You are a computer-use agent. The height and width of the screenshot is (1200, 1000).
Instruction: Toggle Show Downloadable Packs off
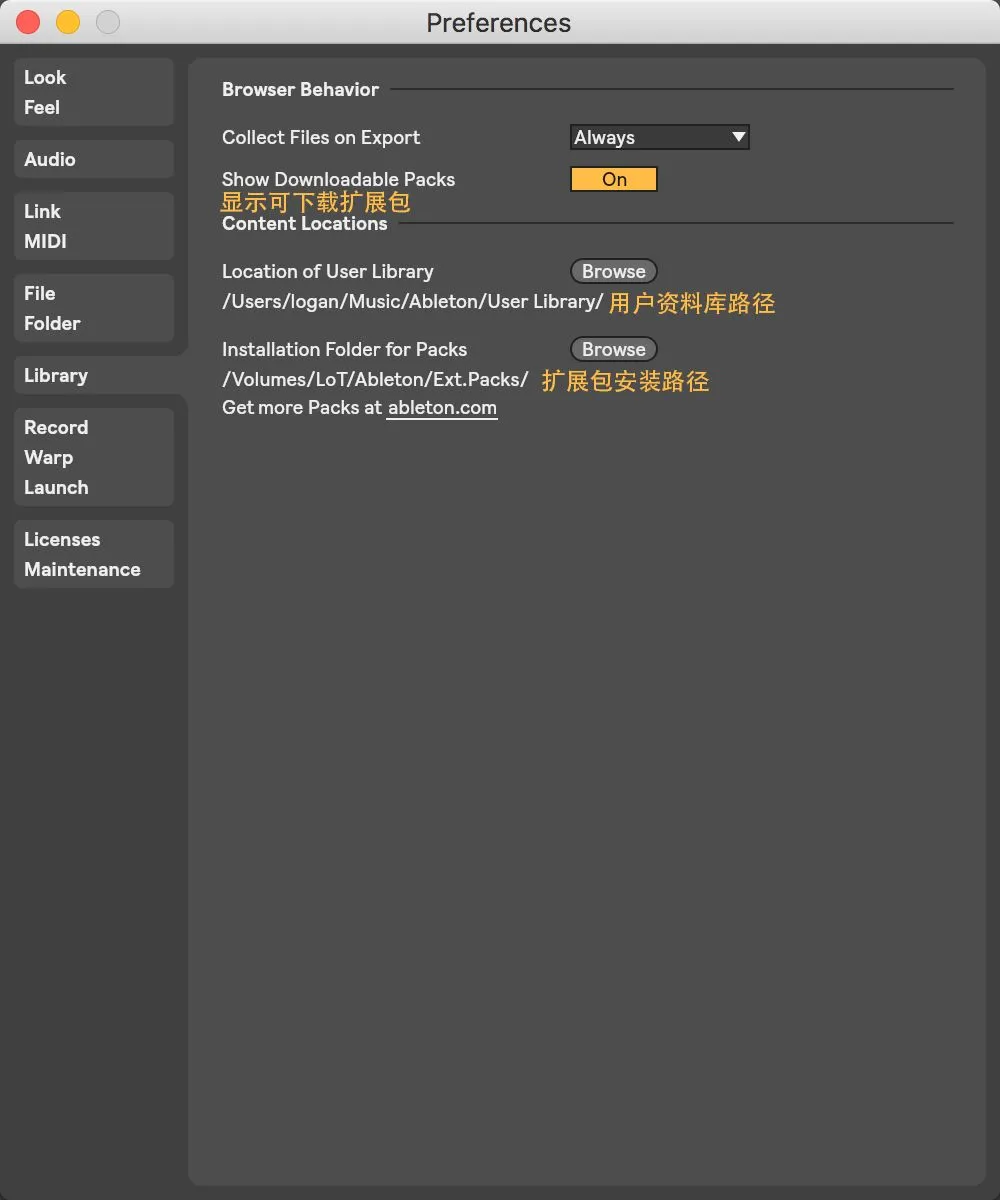pos(613,179)
